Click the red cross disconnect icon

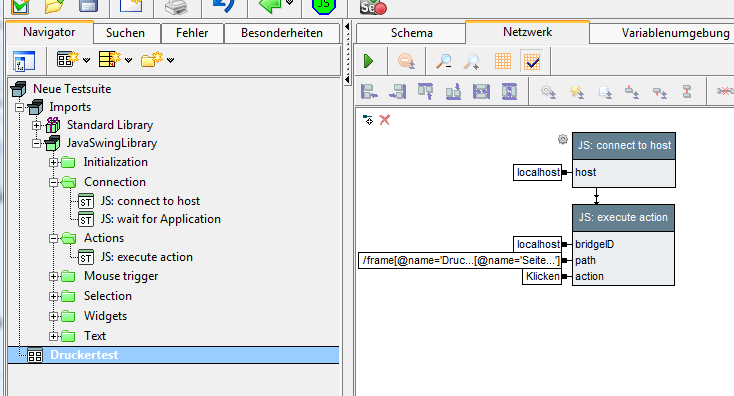[725, 91]
